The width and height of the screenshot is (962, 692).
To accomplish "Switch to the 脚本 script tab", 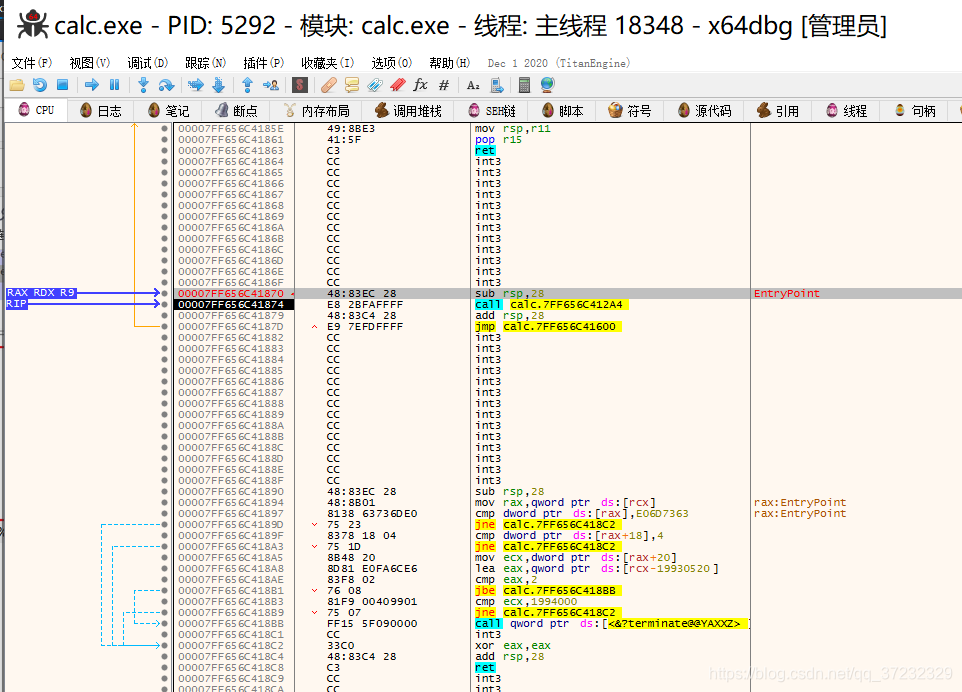I will click(x=563, y=111).
